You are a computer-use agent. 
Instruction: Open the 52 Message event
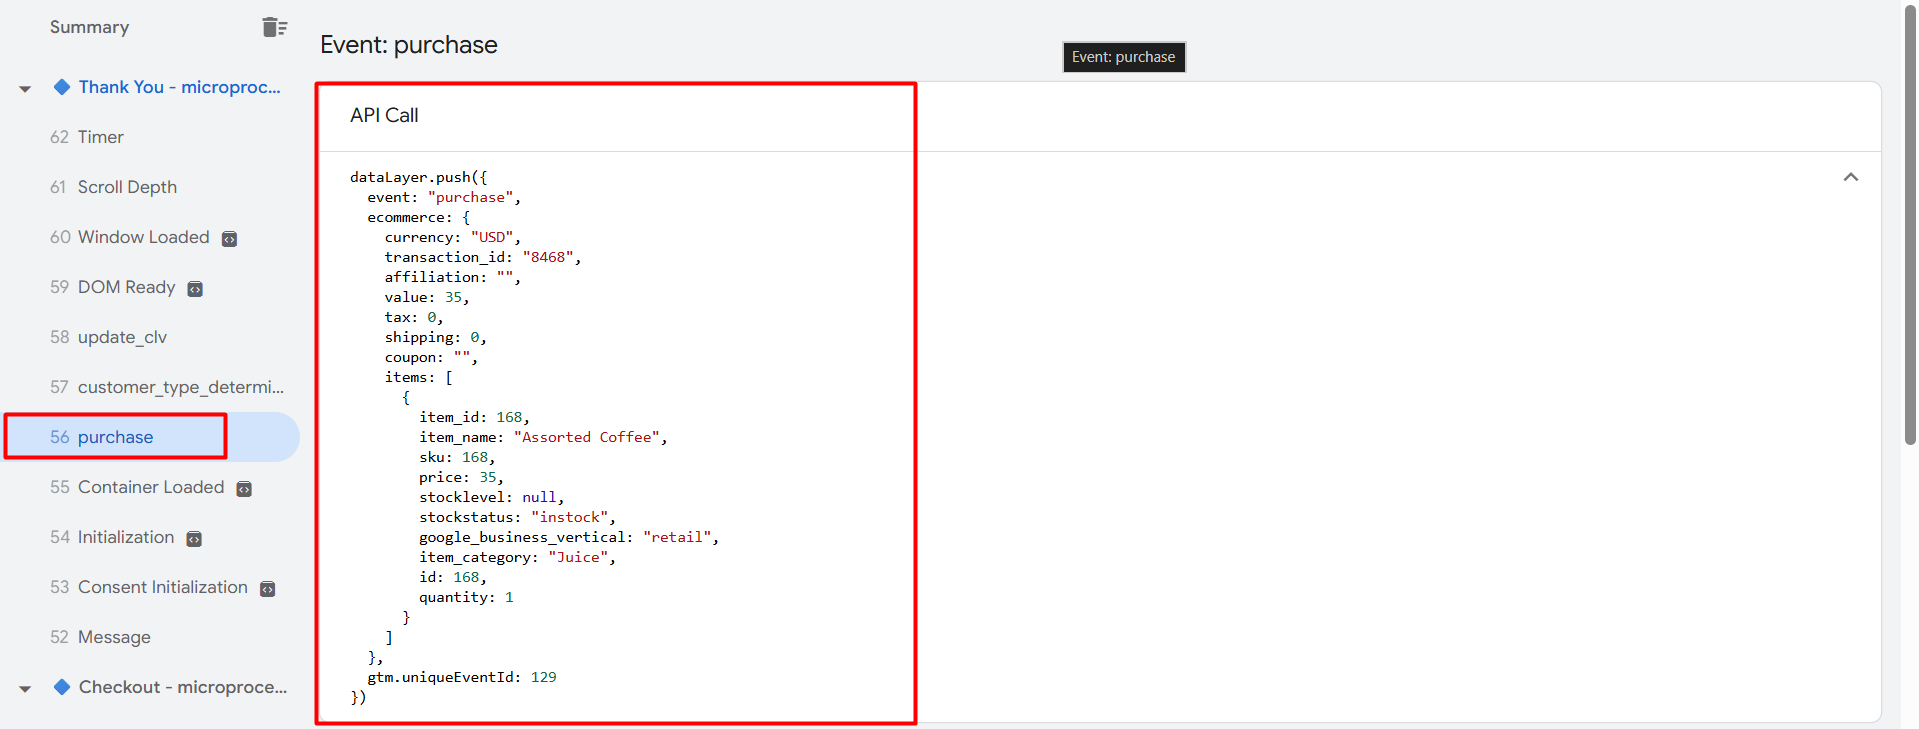[x=113, y=637]
